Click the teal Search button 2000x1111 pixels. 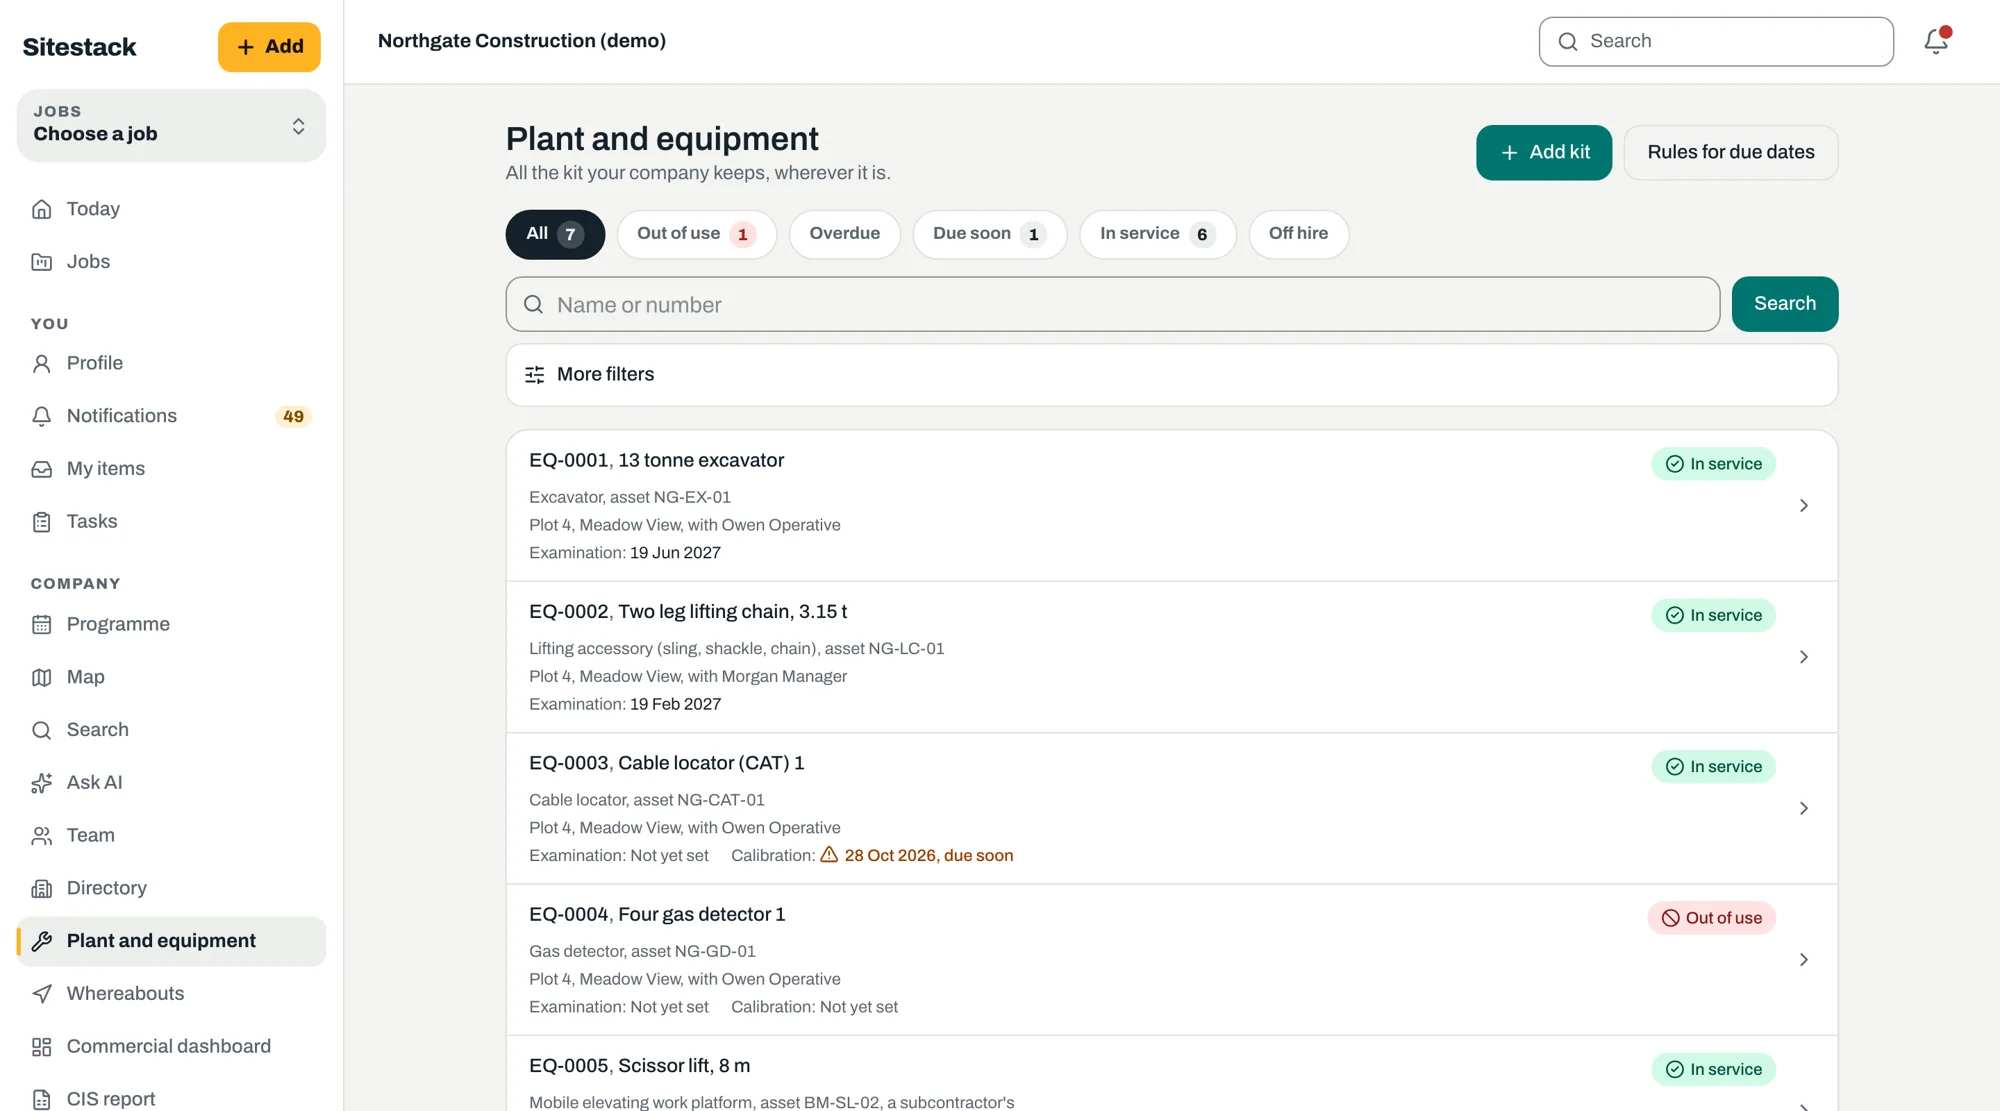[1784, 304]
